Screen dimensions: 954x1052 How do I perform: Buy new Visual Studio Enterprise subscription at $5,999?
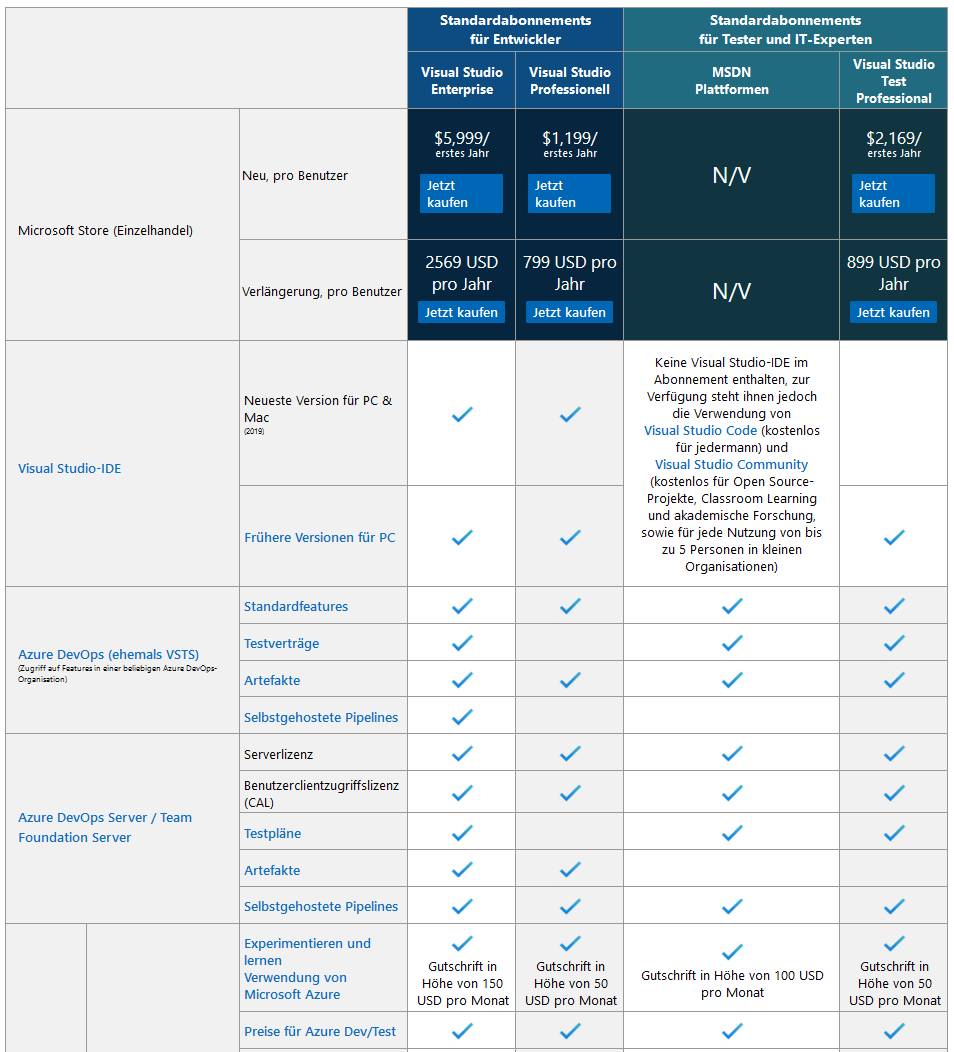point(461,194)
